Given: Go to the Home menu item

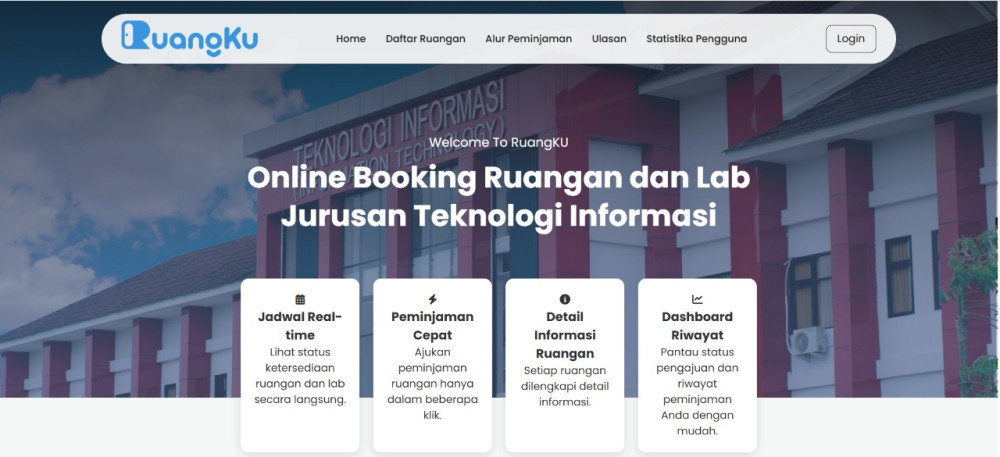Looking at the screenshot, I should [351, 39].
